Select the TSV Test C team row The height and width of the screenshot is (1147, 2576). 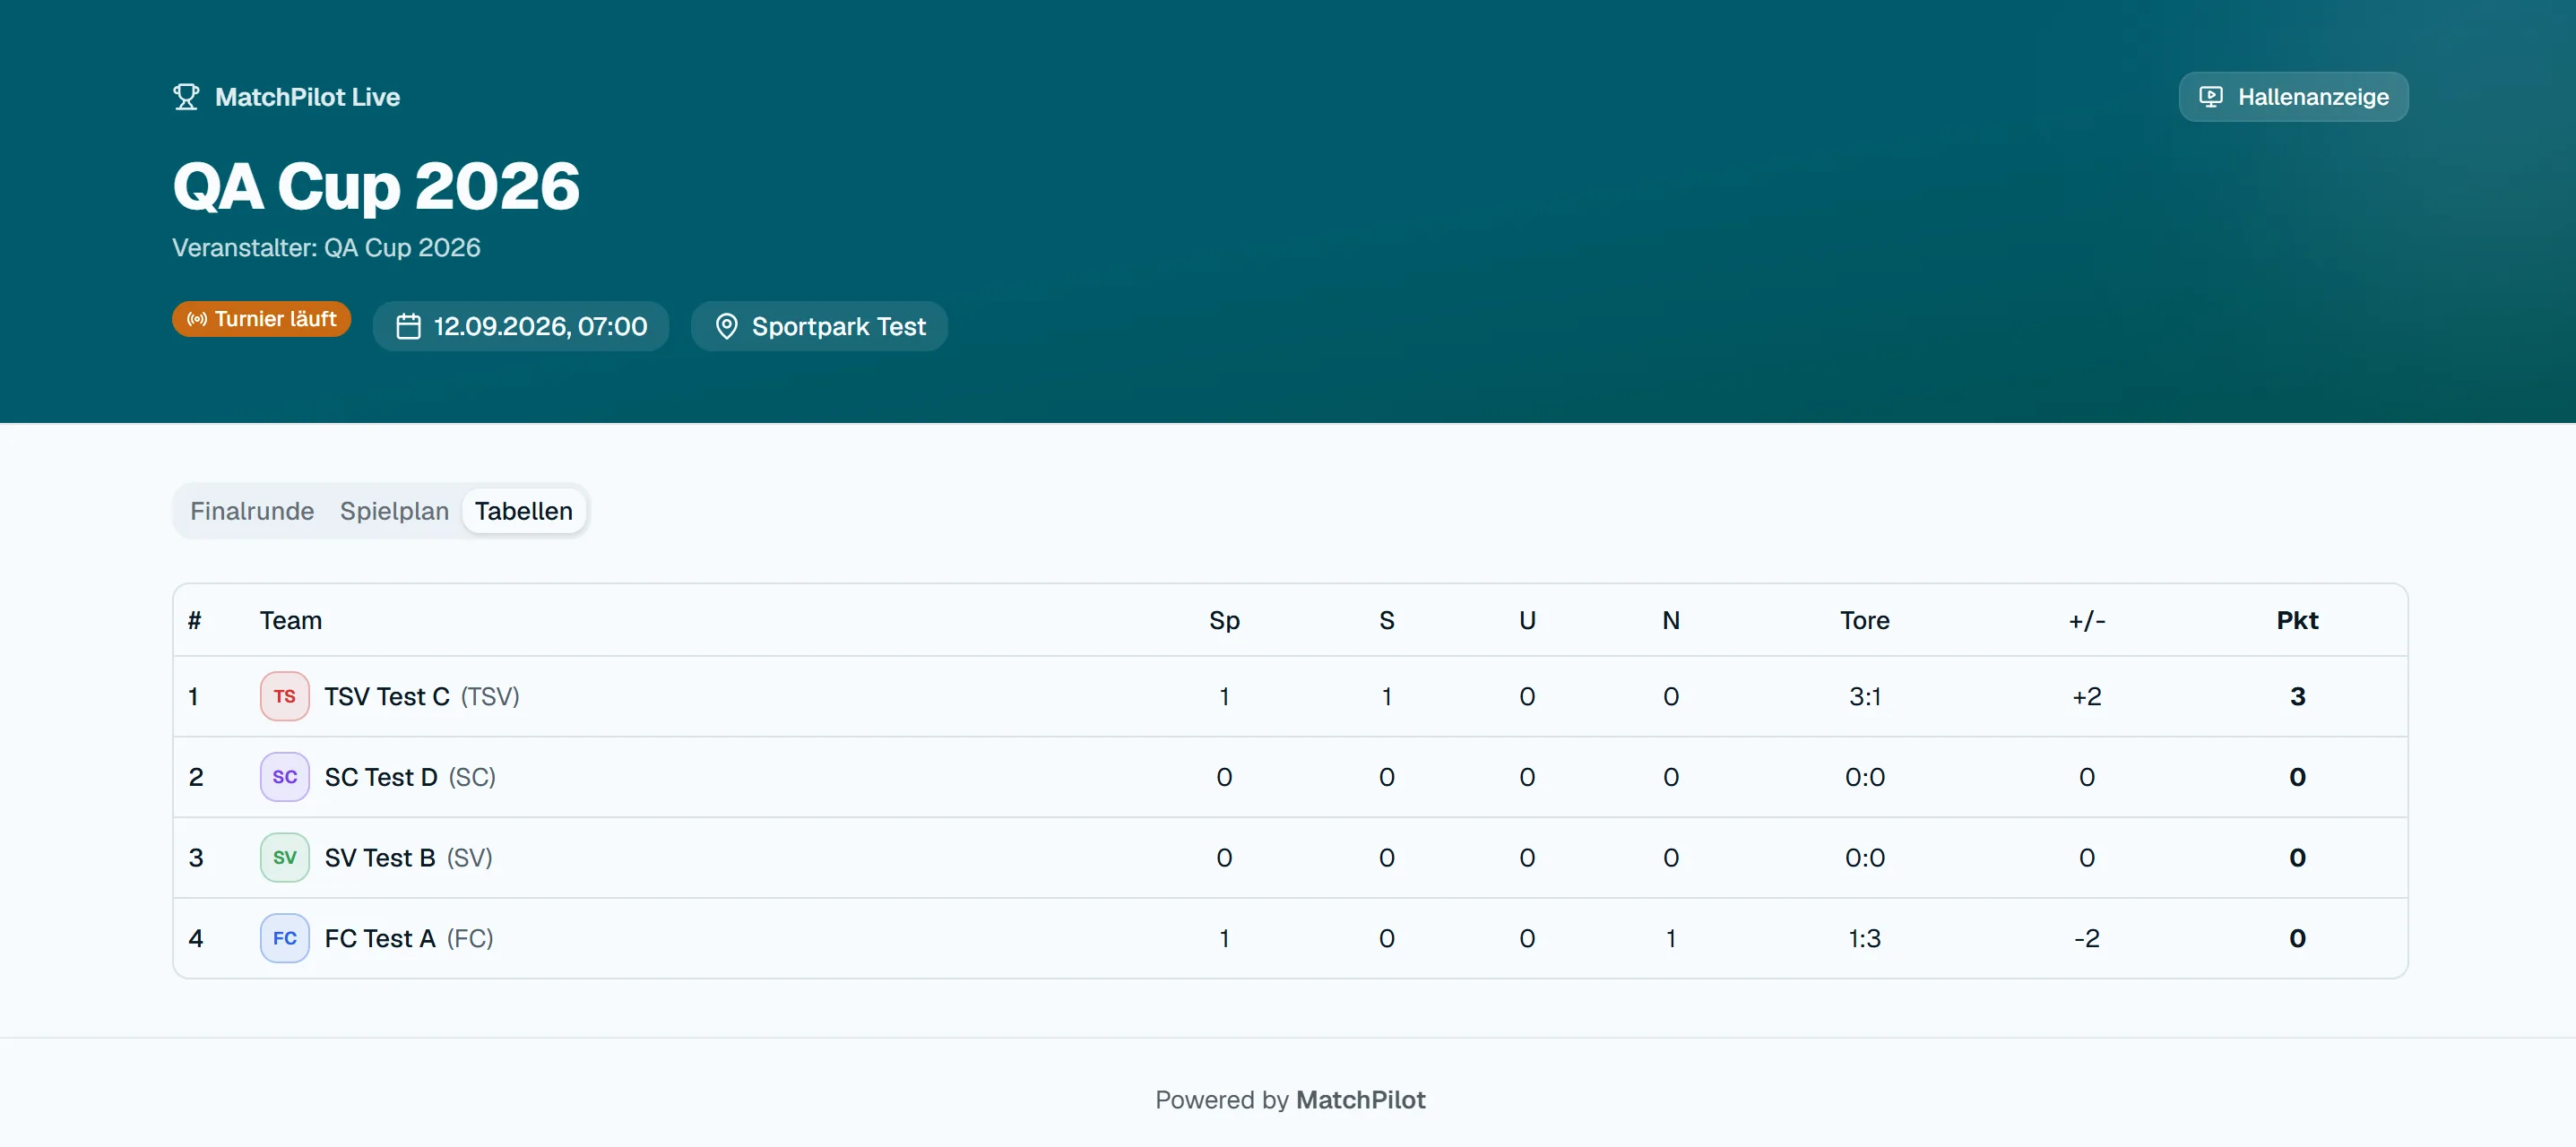click(x=1290, y=697)
